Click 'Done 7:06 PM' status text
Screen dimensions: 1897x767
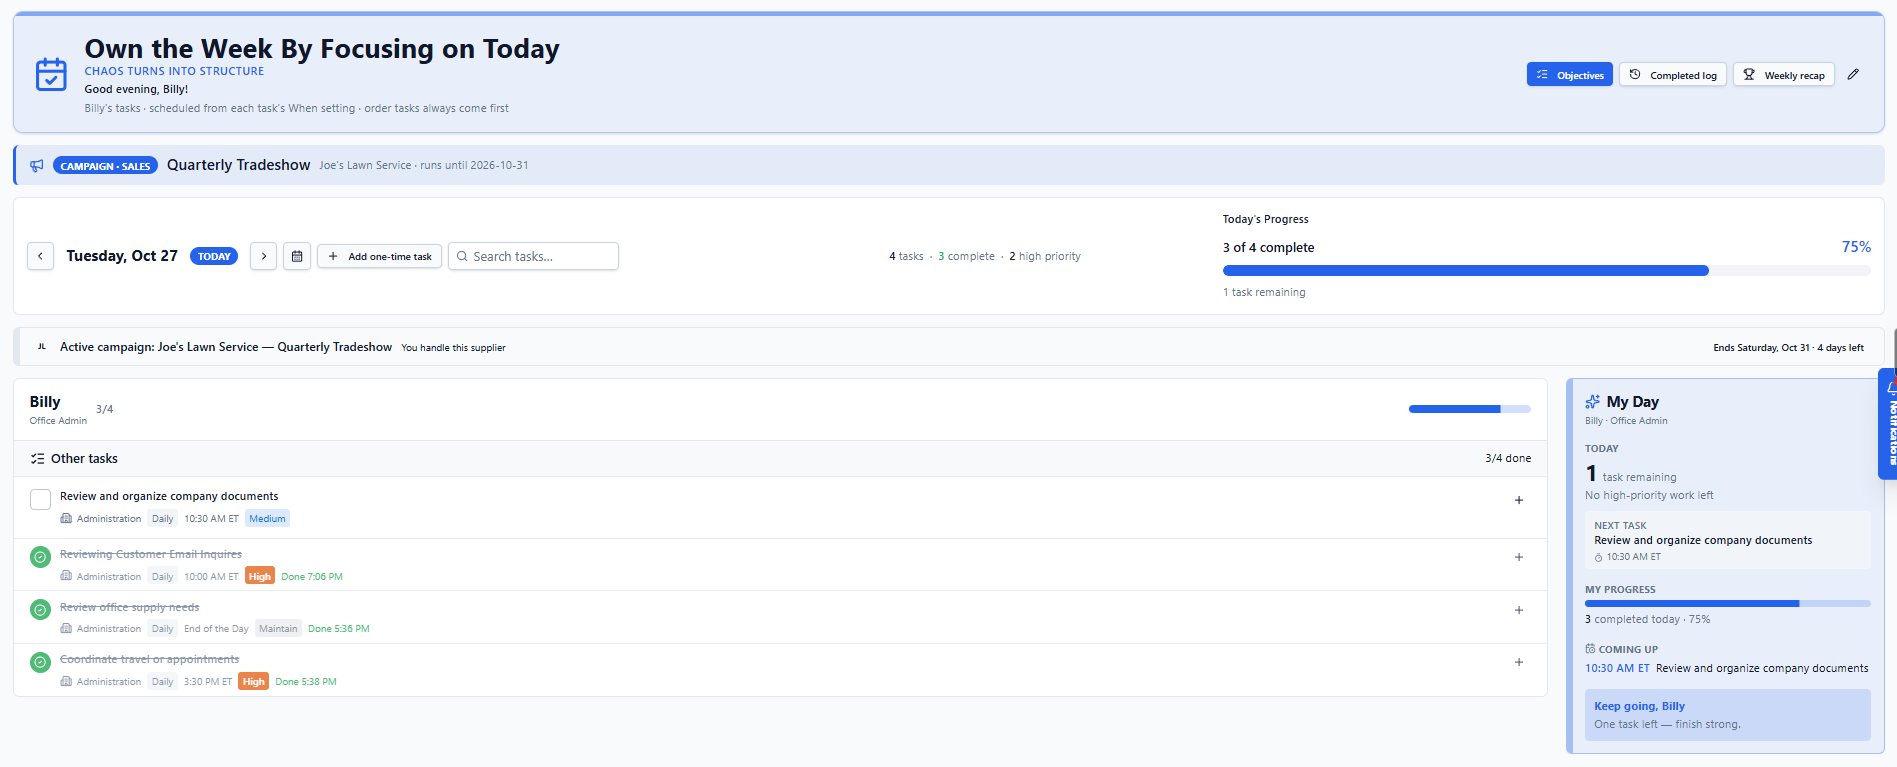[312, 576]
